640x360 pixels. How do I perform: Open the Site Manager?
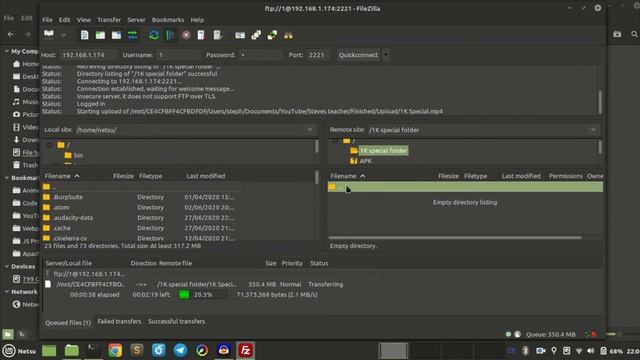coord(49,35)
